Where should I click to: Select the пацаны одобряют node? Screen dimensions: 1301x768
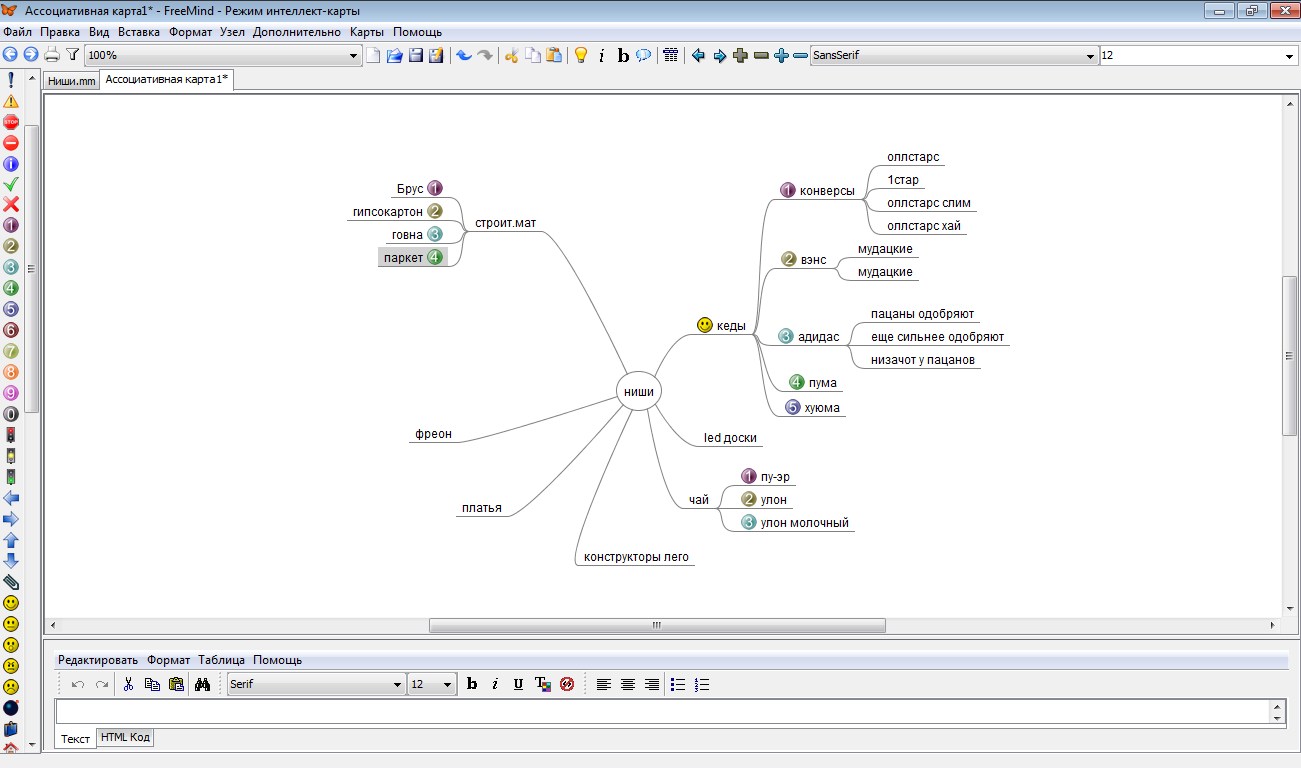pyautogui.click(x=922, y=314)
